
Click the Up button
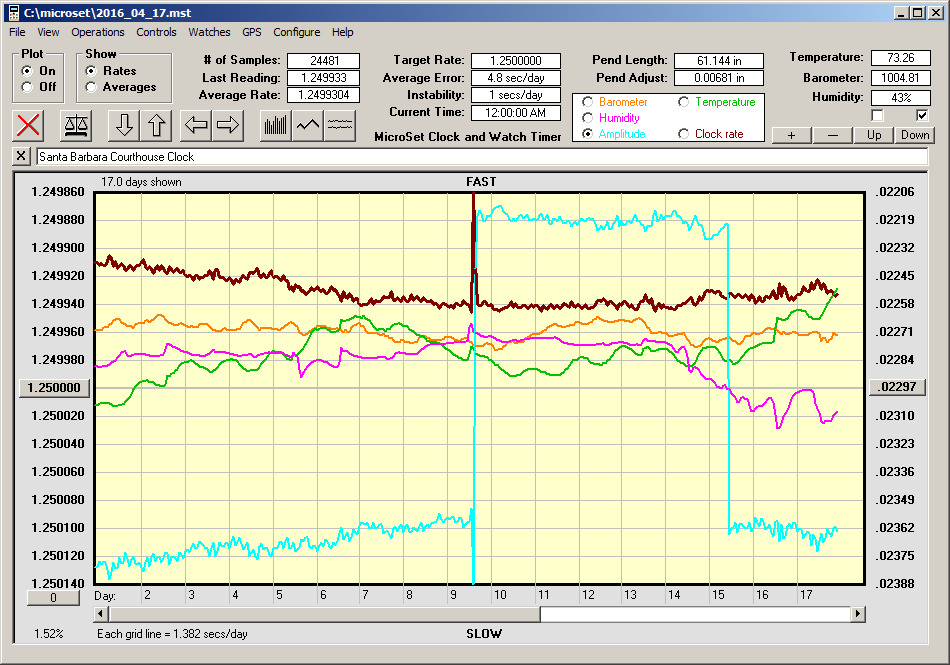click(874, 135)
